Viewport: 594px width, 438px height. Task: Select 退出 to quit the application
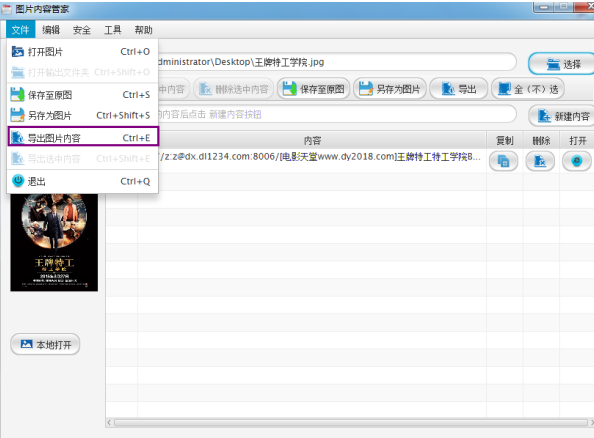(x=83, y=181)
